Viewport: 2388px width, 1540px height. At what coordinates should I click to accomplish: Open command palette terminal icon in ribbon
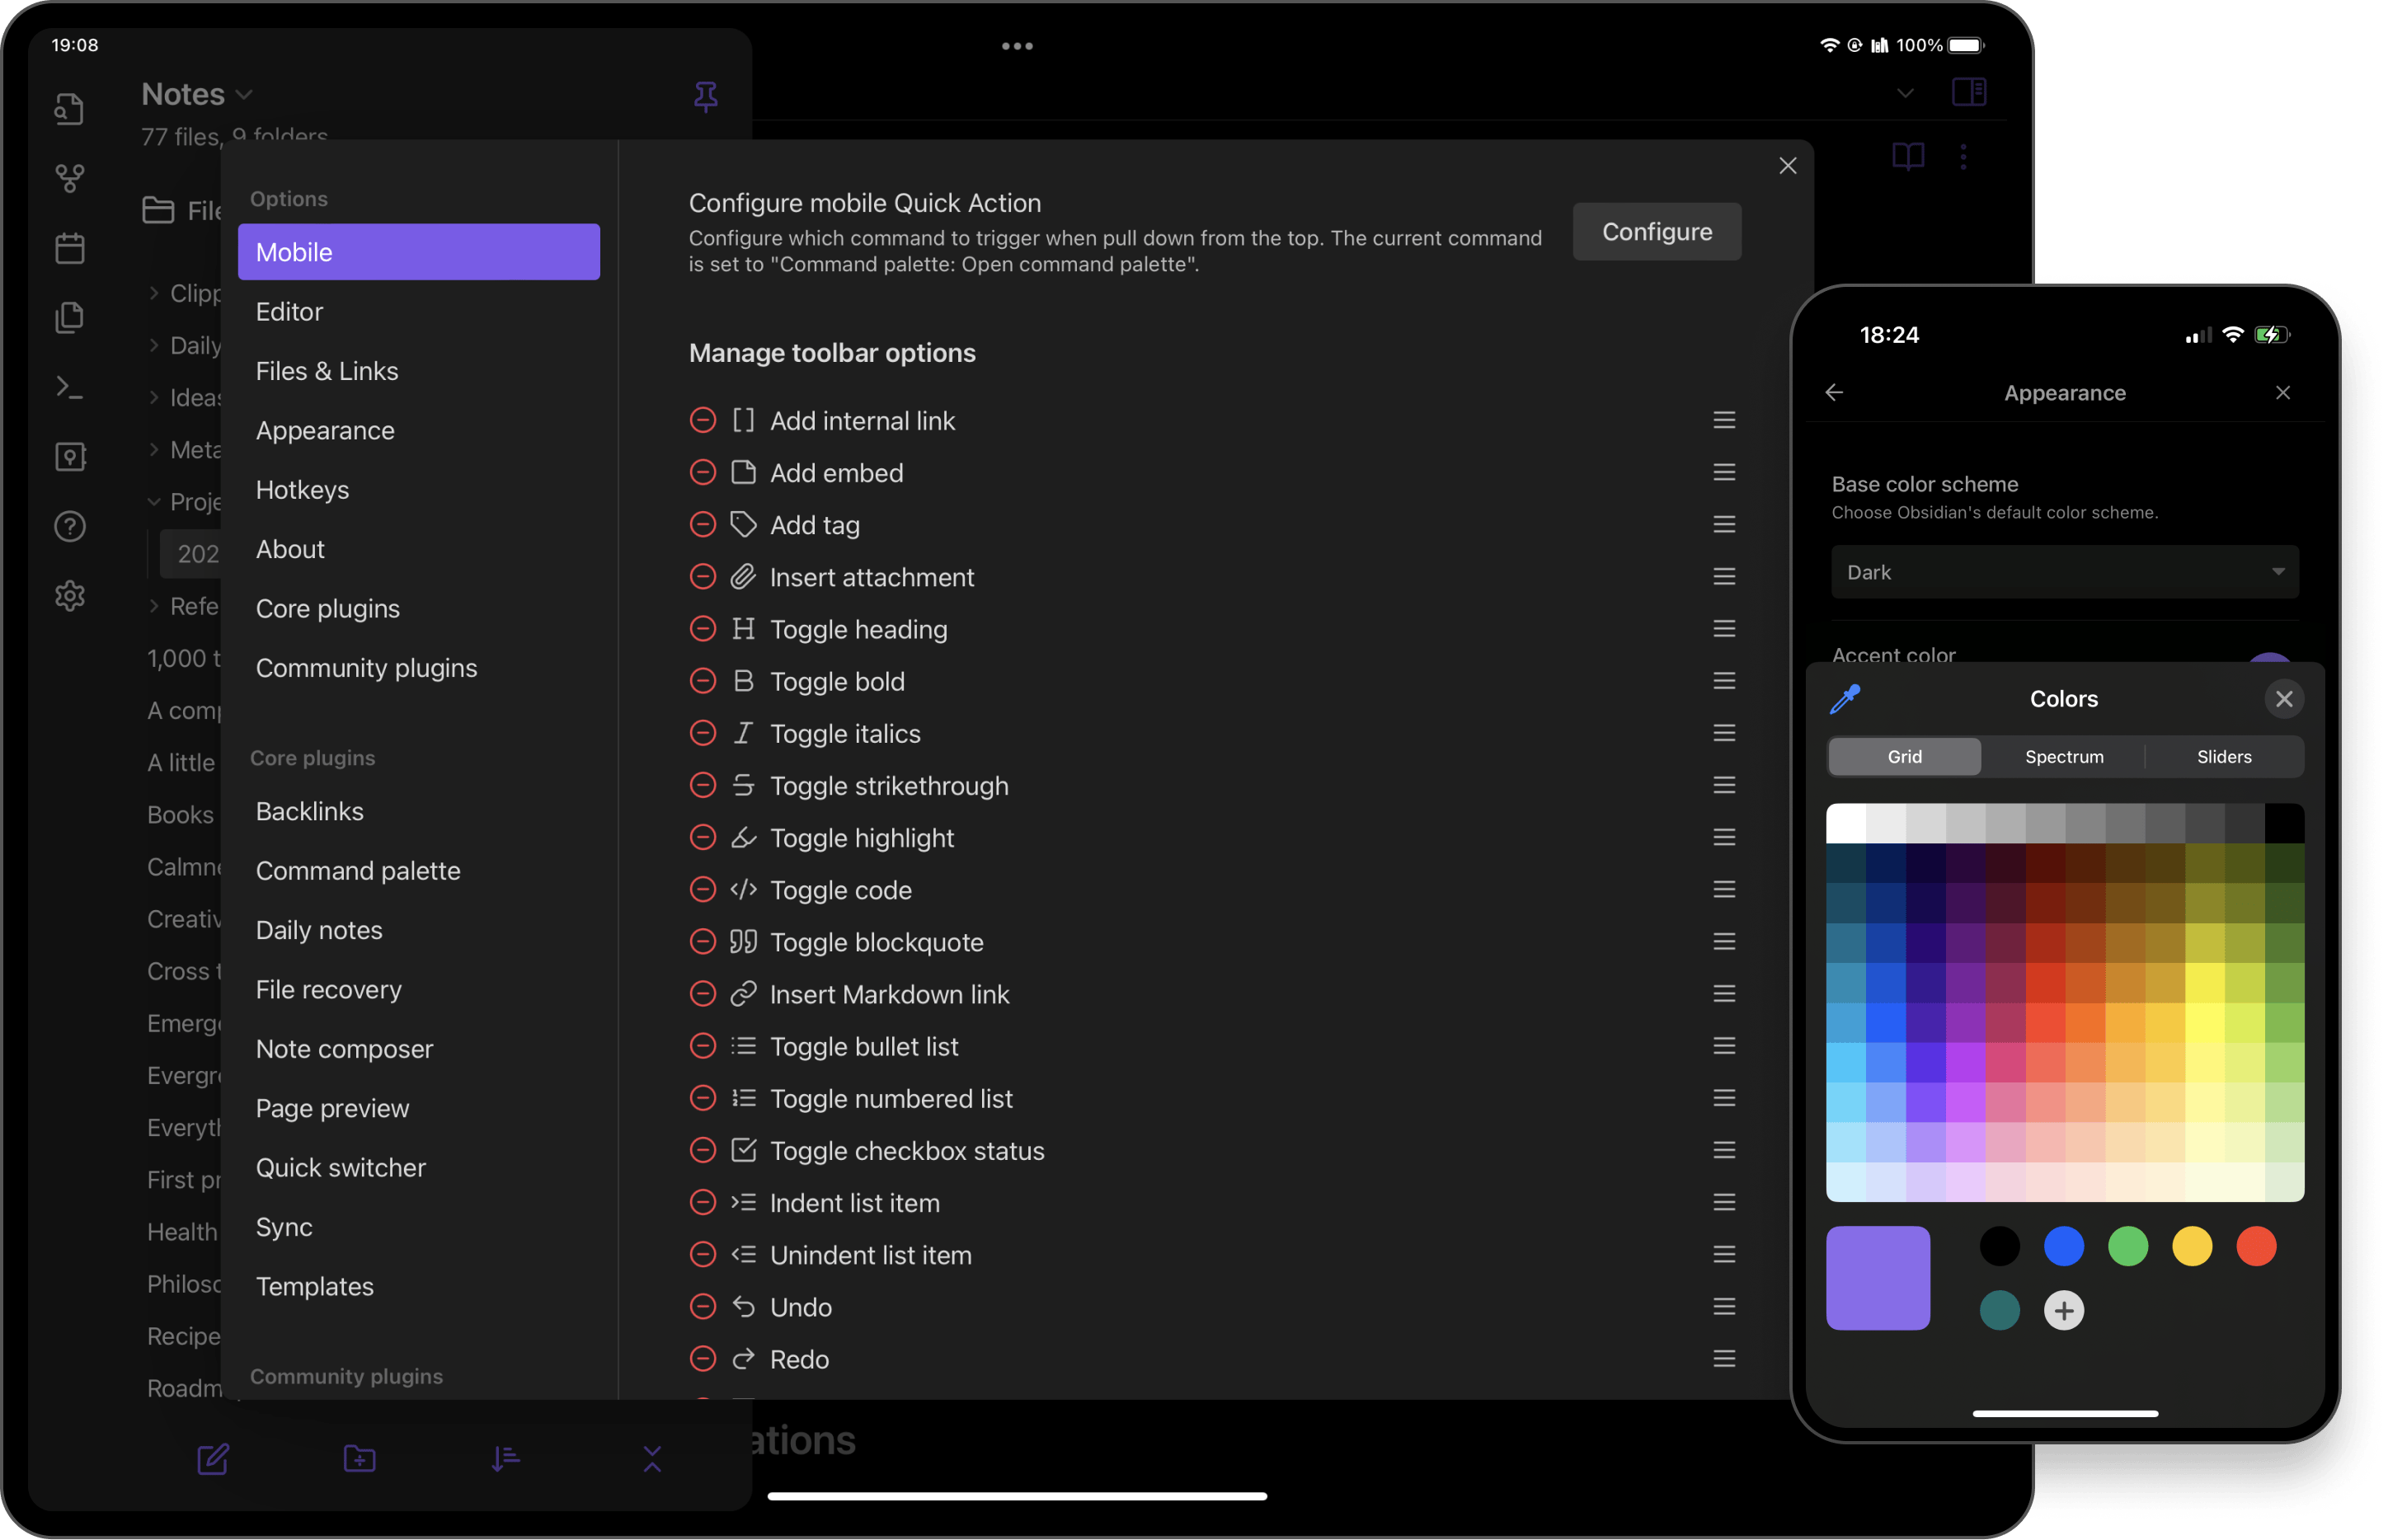(69, 388)
